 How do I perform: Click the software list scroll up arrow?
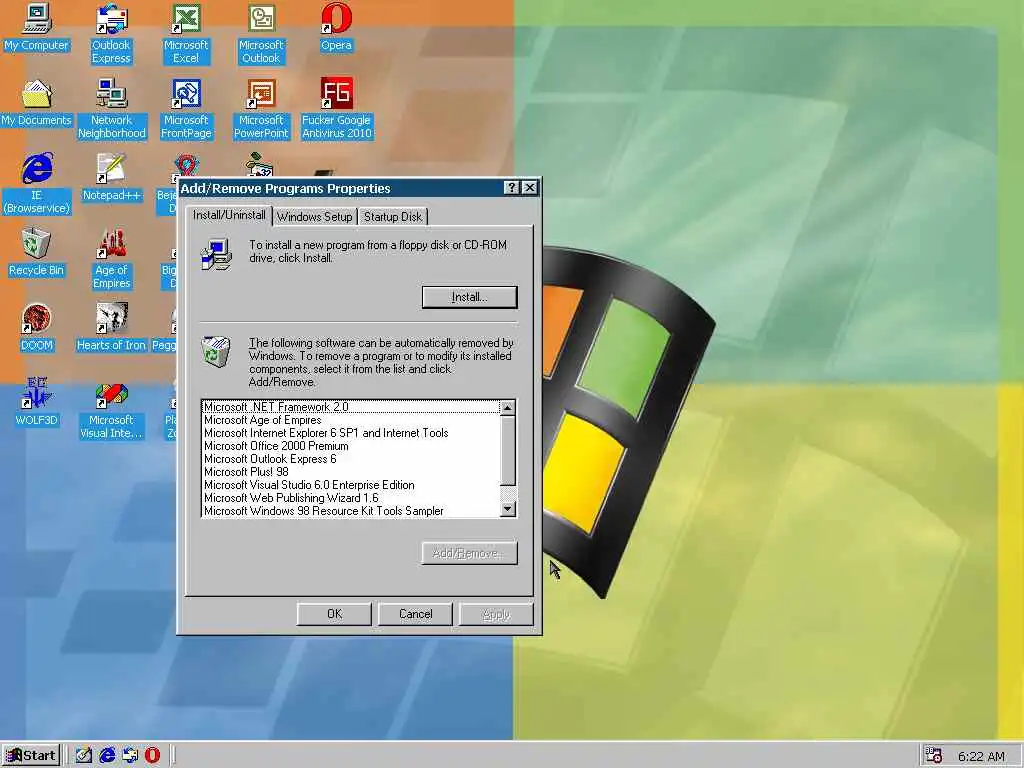click(508, 408)
